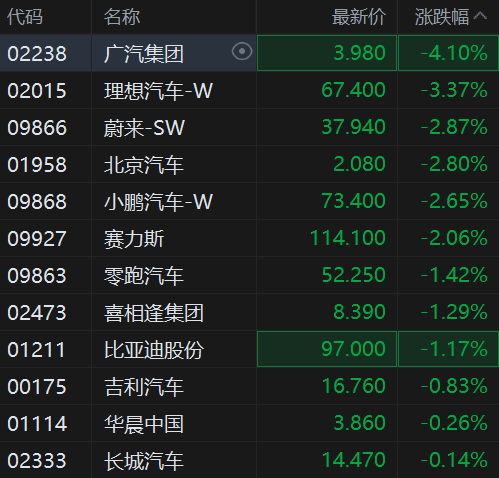Click price 14.470
Viewport: 499px width, 478px height.
coord(354,460)
